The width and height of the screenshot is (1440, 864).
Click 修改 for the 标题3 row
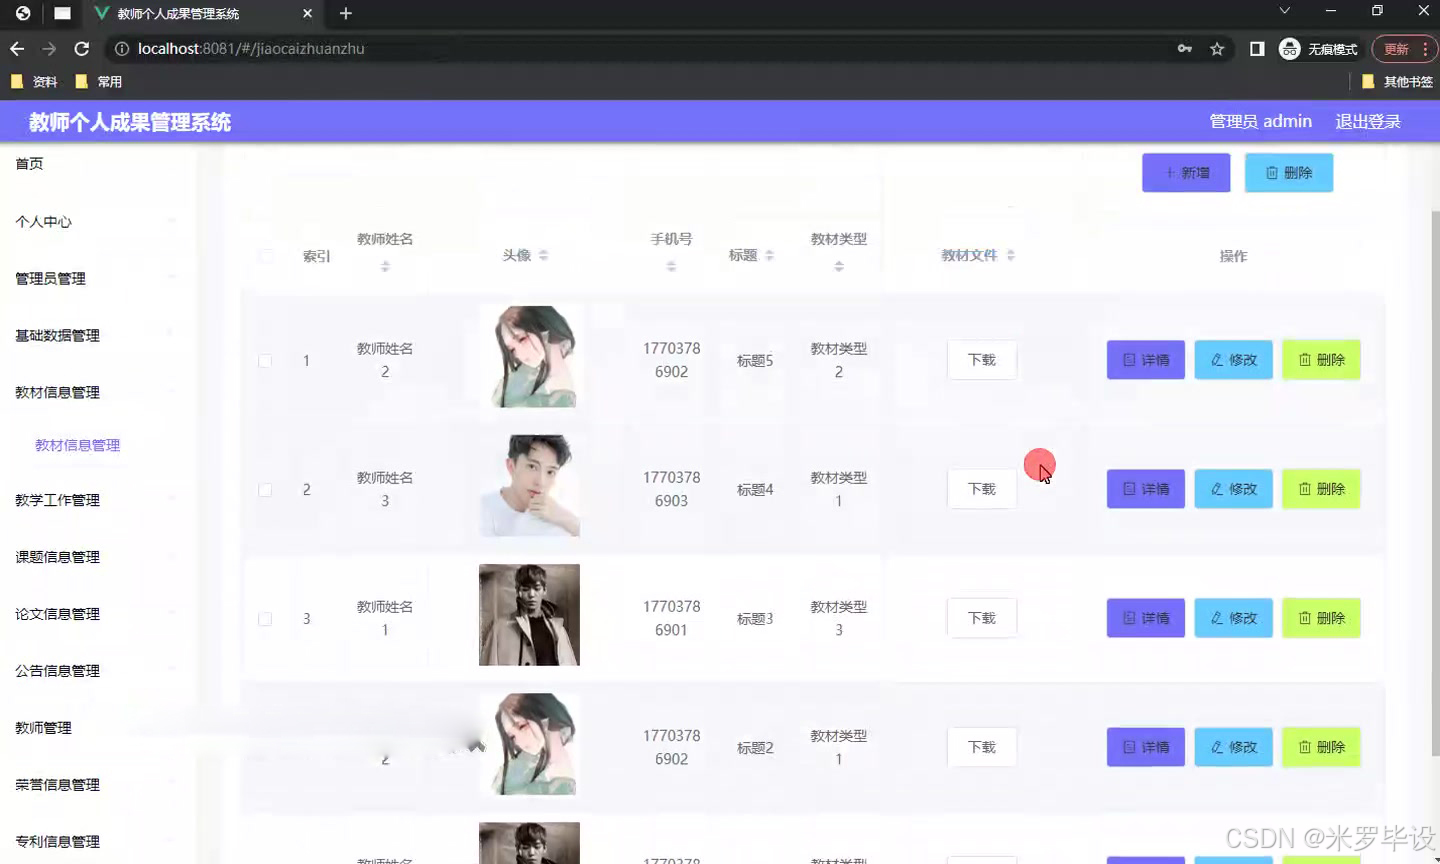1234,618
